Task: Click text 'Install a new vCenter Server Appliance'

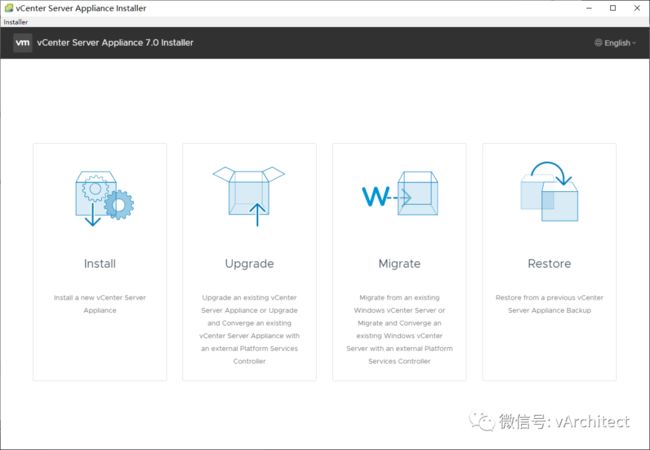Action: [100, 304]
